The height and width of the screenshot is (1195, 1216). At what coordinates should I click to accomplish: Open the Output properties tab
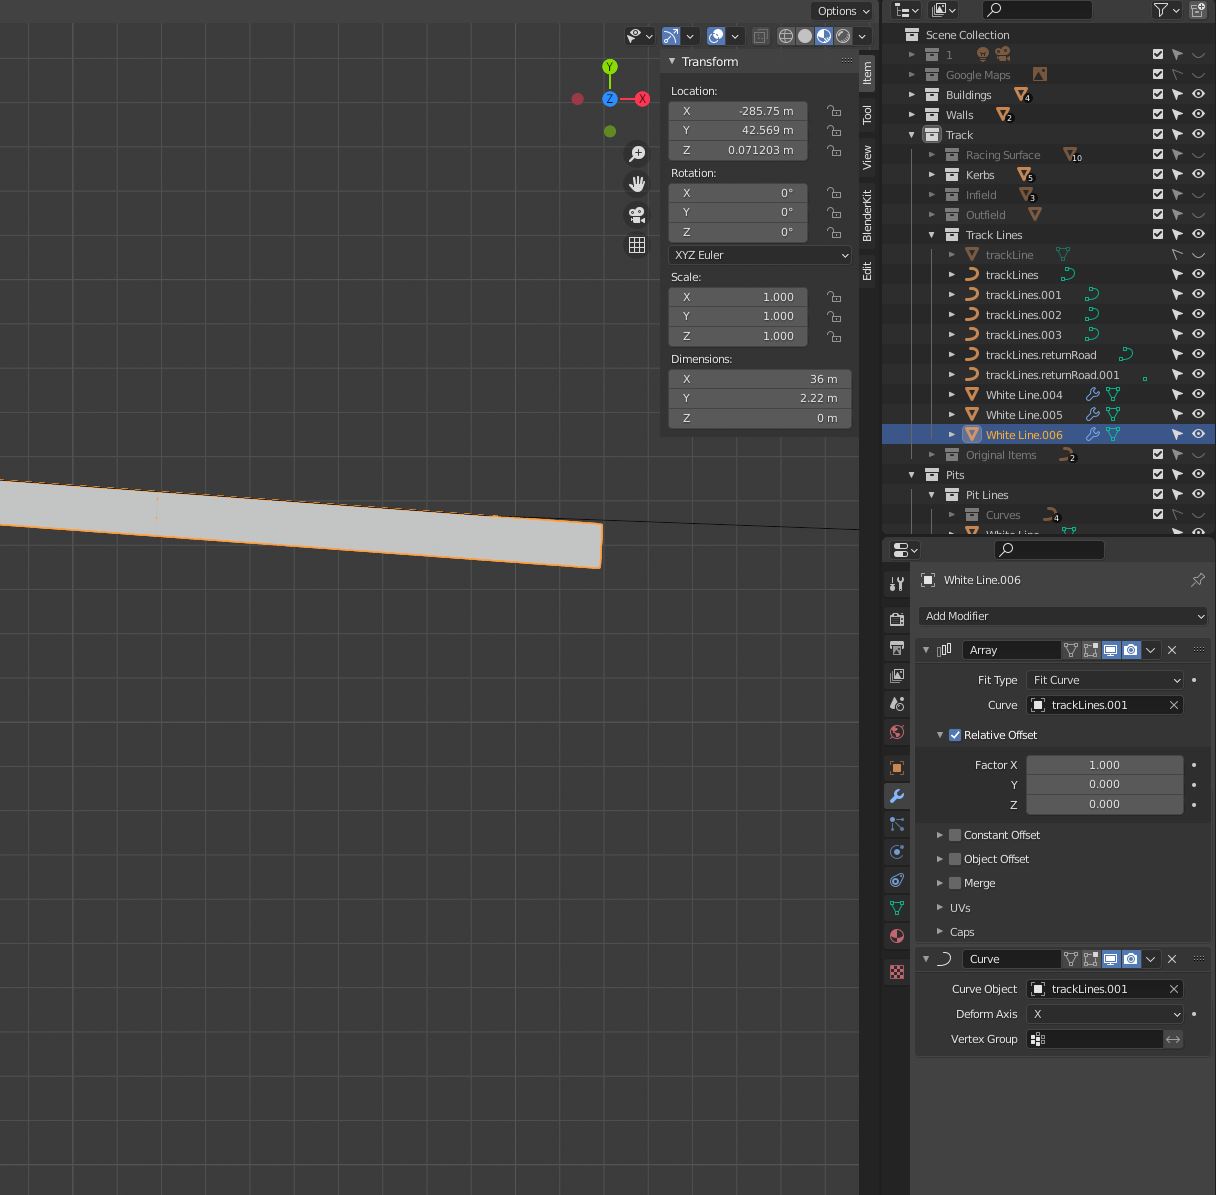click(x=897, y=648)
